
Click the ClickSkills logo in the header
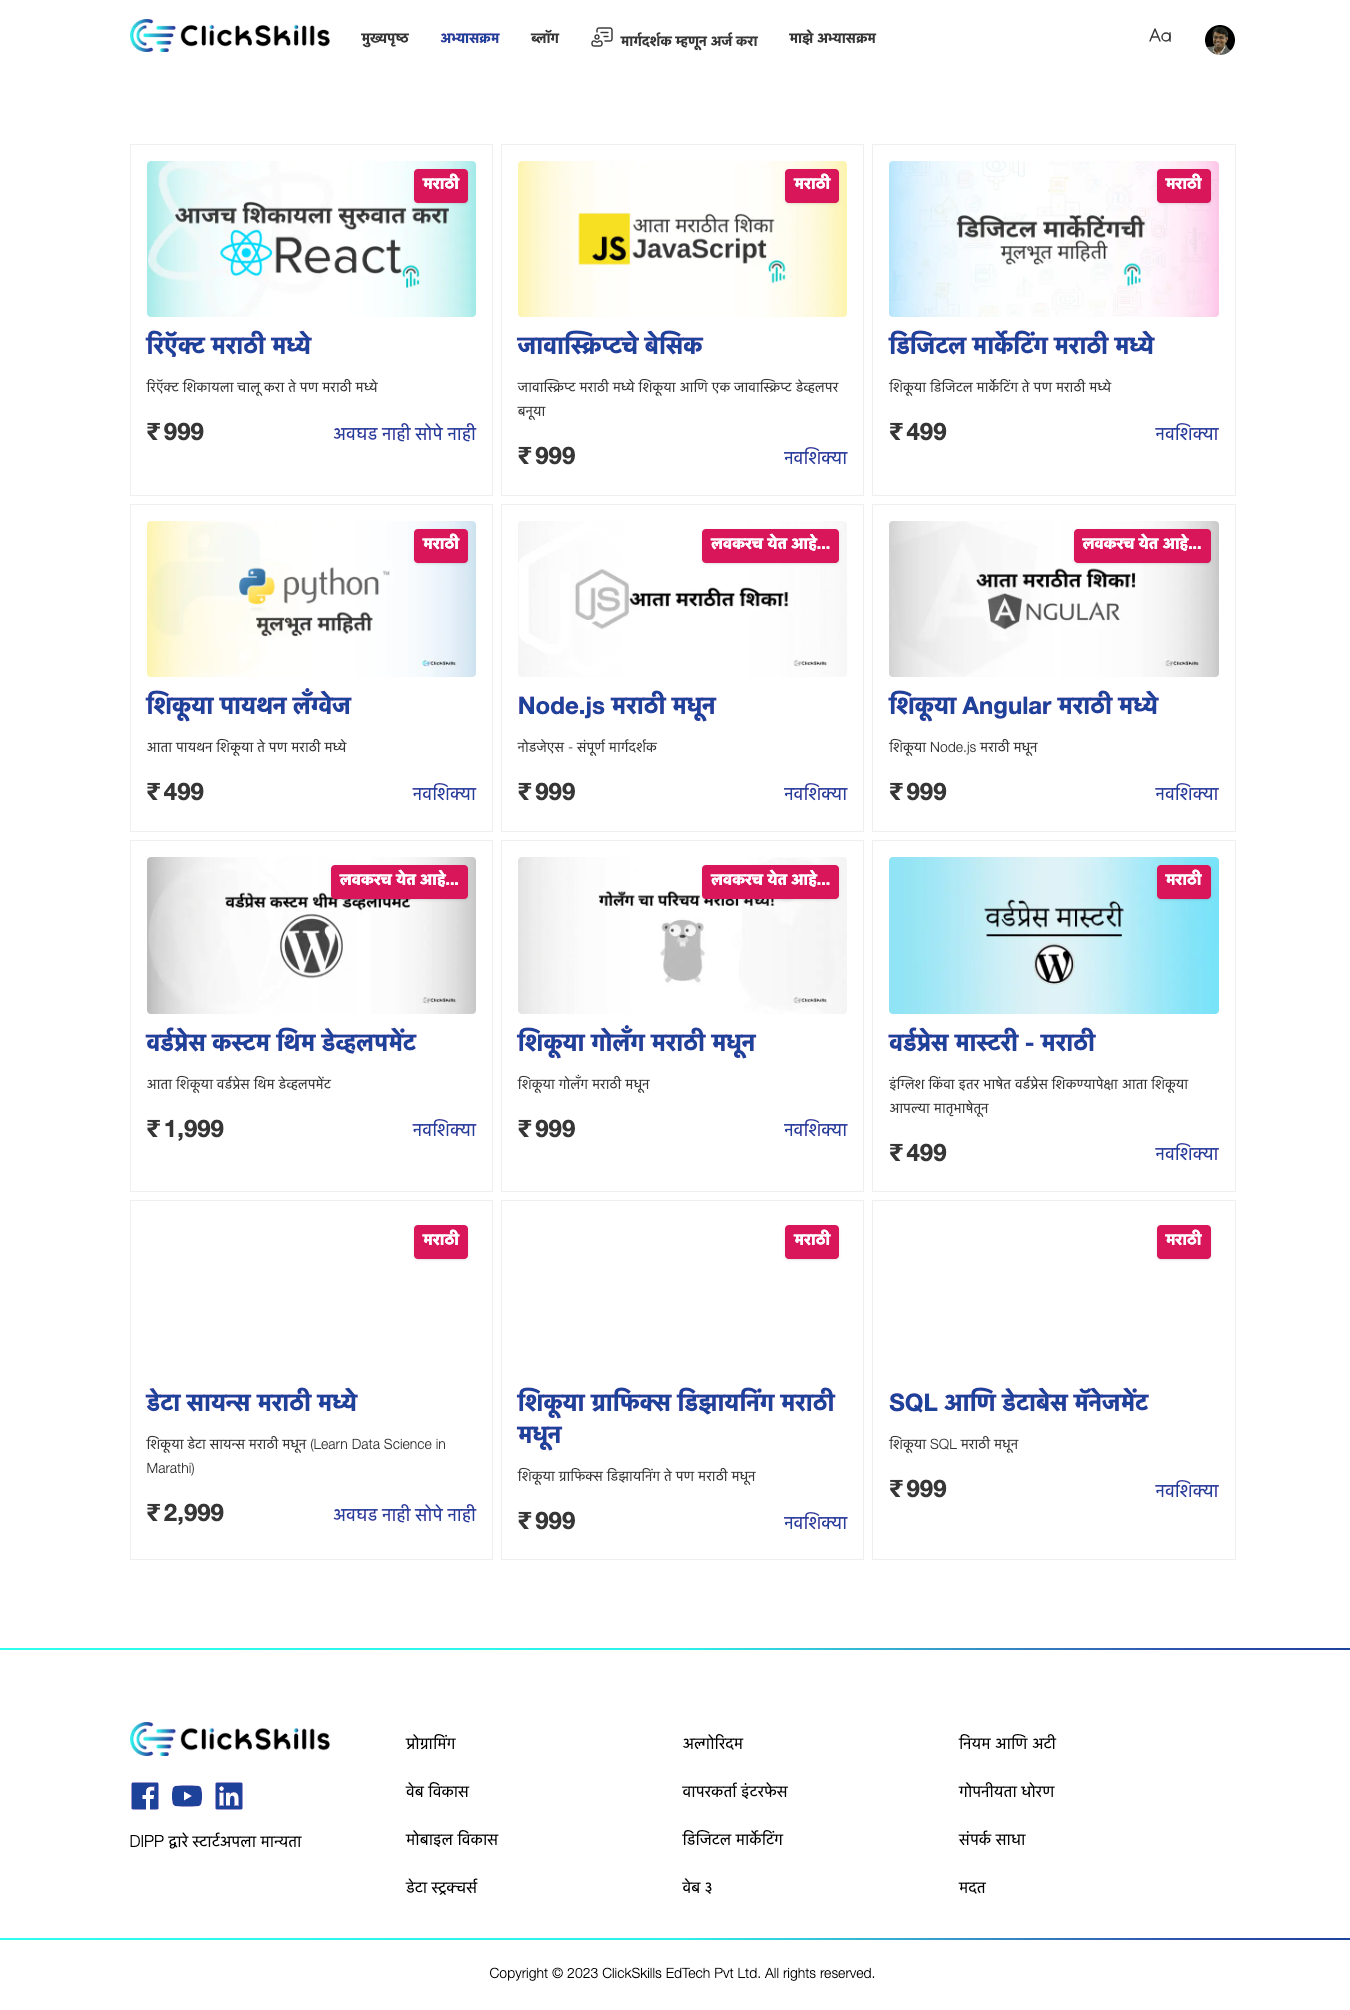[x=230, y=37]
